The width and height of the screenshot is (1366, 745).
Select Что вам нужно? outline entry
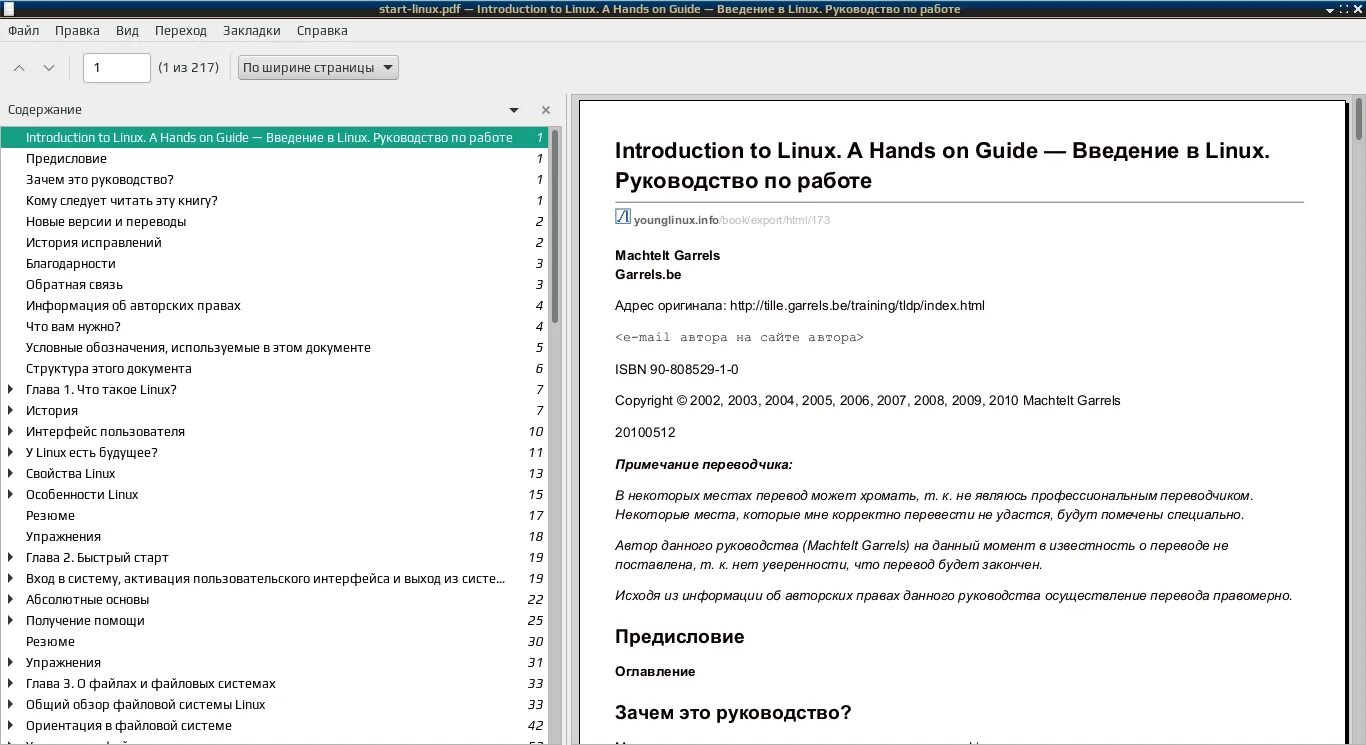(275, 327)
